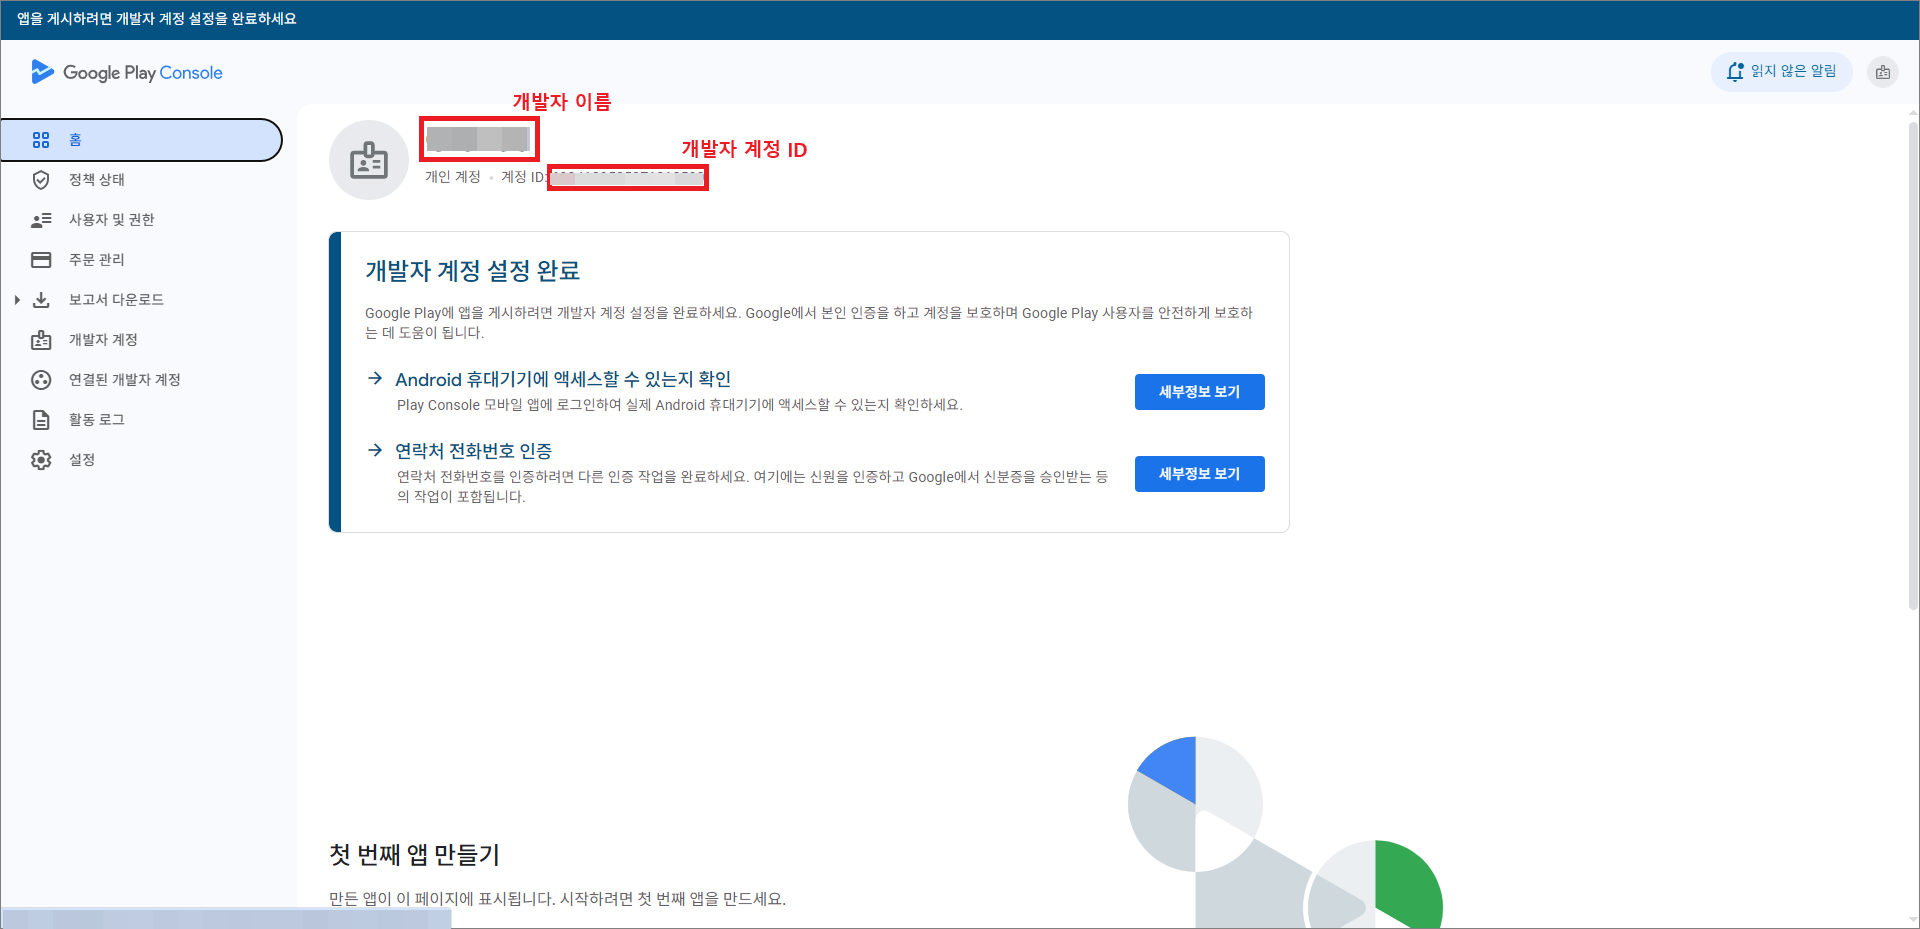The image size is (1920, 929).
Task: Select the 정책 상태 shield icon
Action: click(x=41, y=180)
